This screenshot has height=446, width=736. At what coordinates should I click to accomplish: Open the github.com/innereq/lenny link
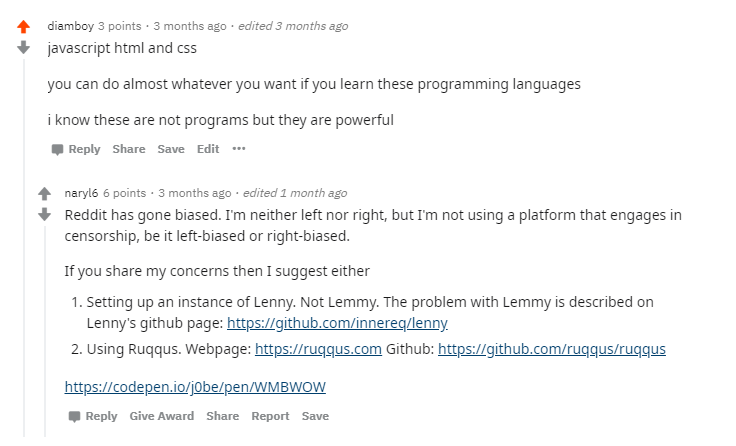click(337, 323)
